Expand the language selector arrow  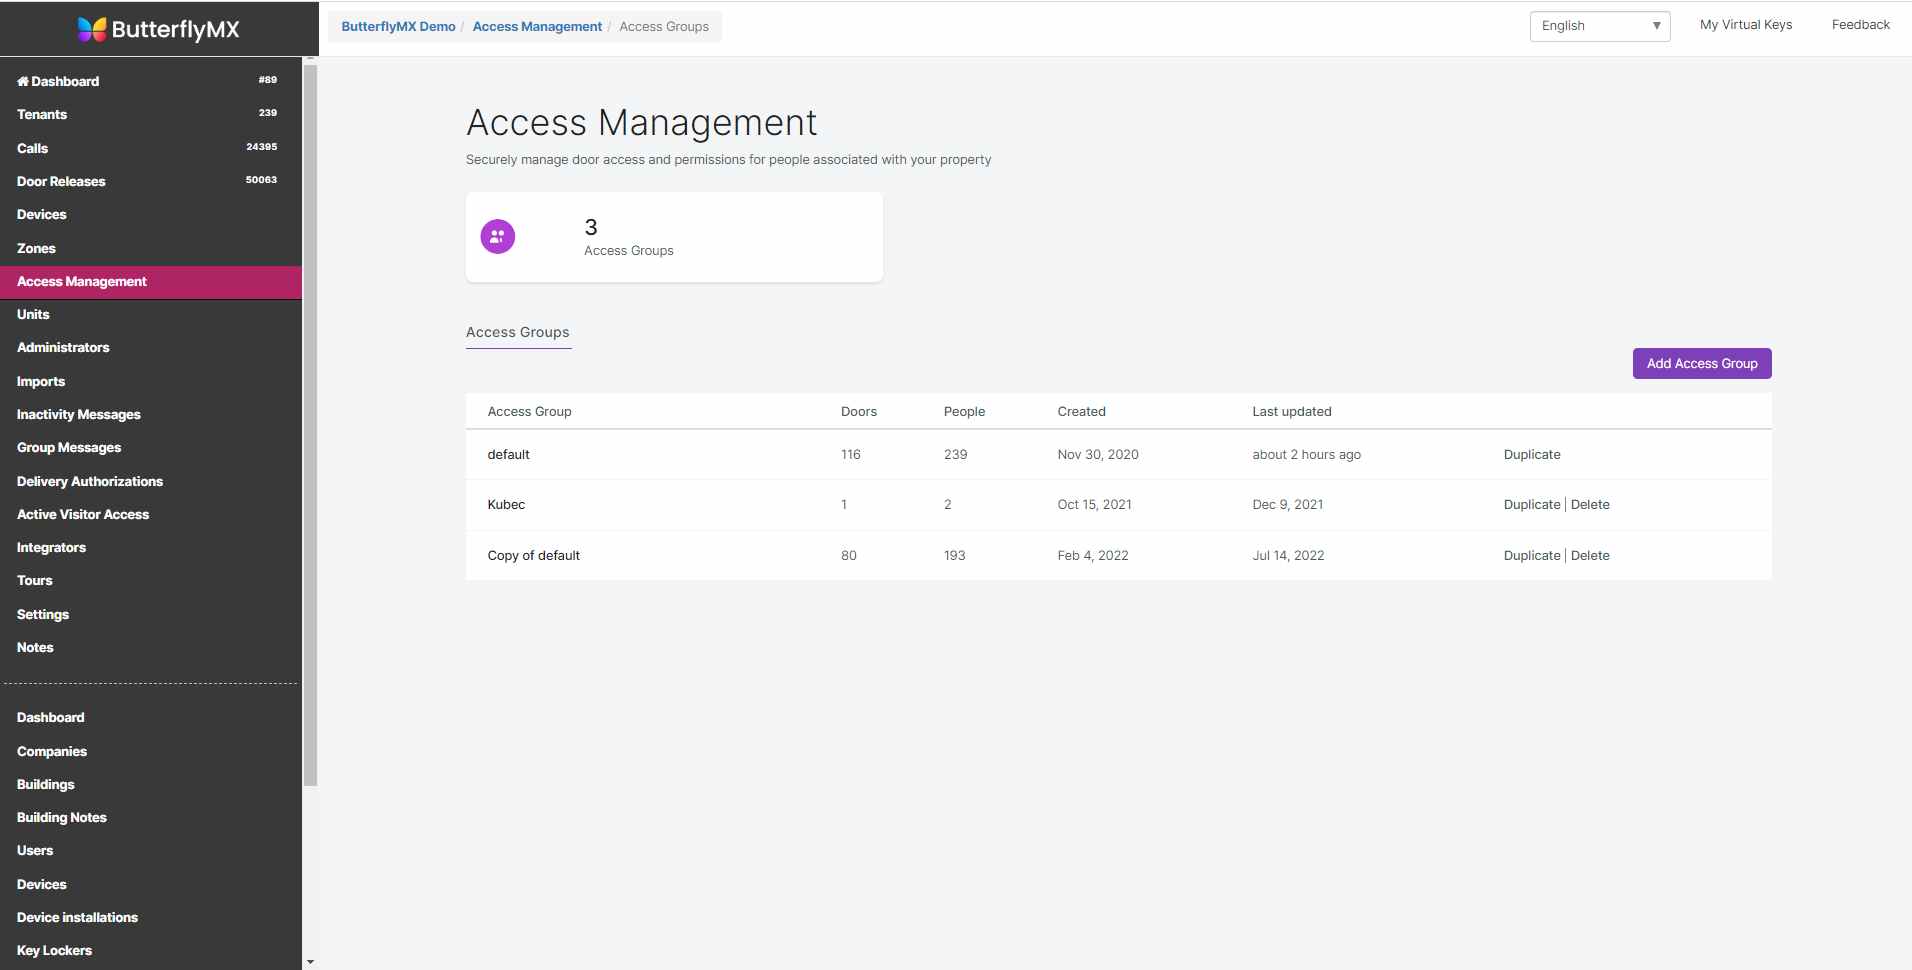click(x=1657, y=26)
